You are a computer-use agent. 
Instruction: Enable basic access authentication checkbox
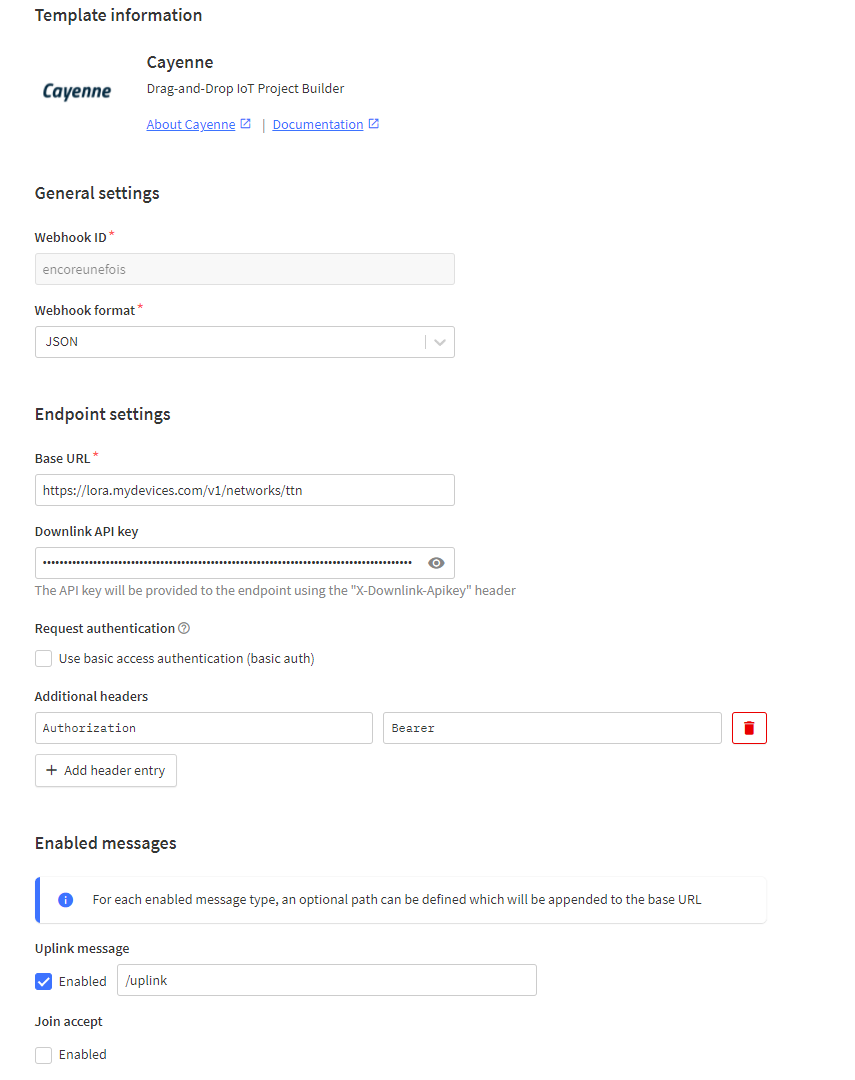[x=43, y=658]
